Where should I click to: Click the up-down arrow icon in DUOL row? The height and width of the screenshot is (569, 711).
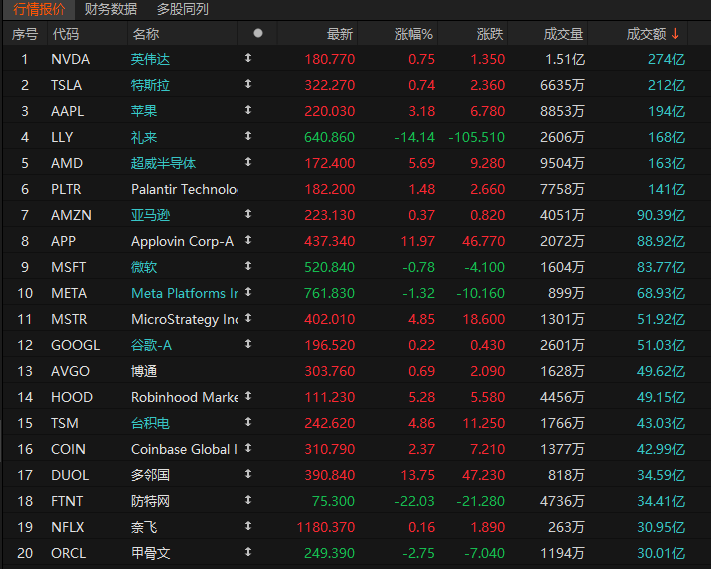248,474
